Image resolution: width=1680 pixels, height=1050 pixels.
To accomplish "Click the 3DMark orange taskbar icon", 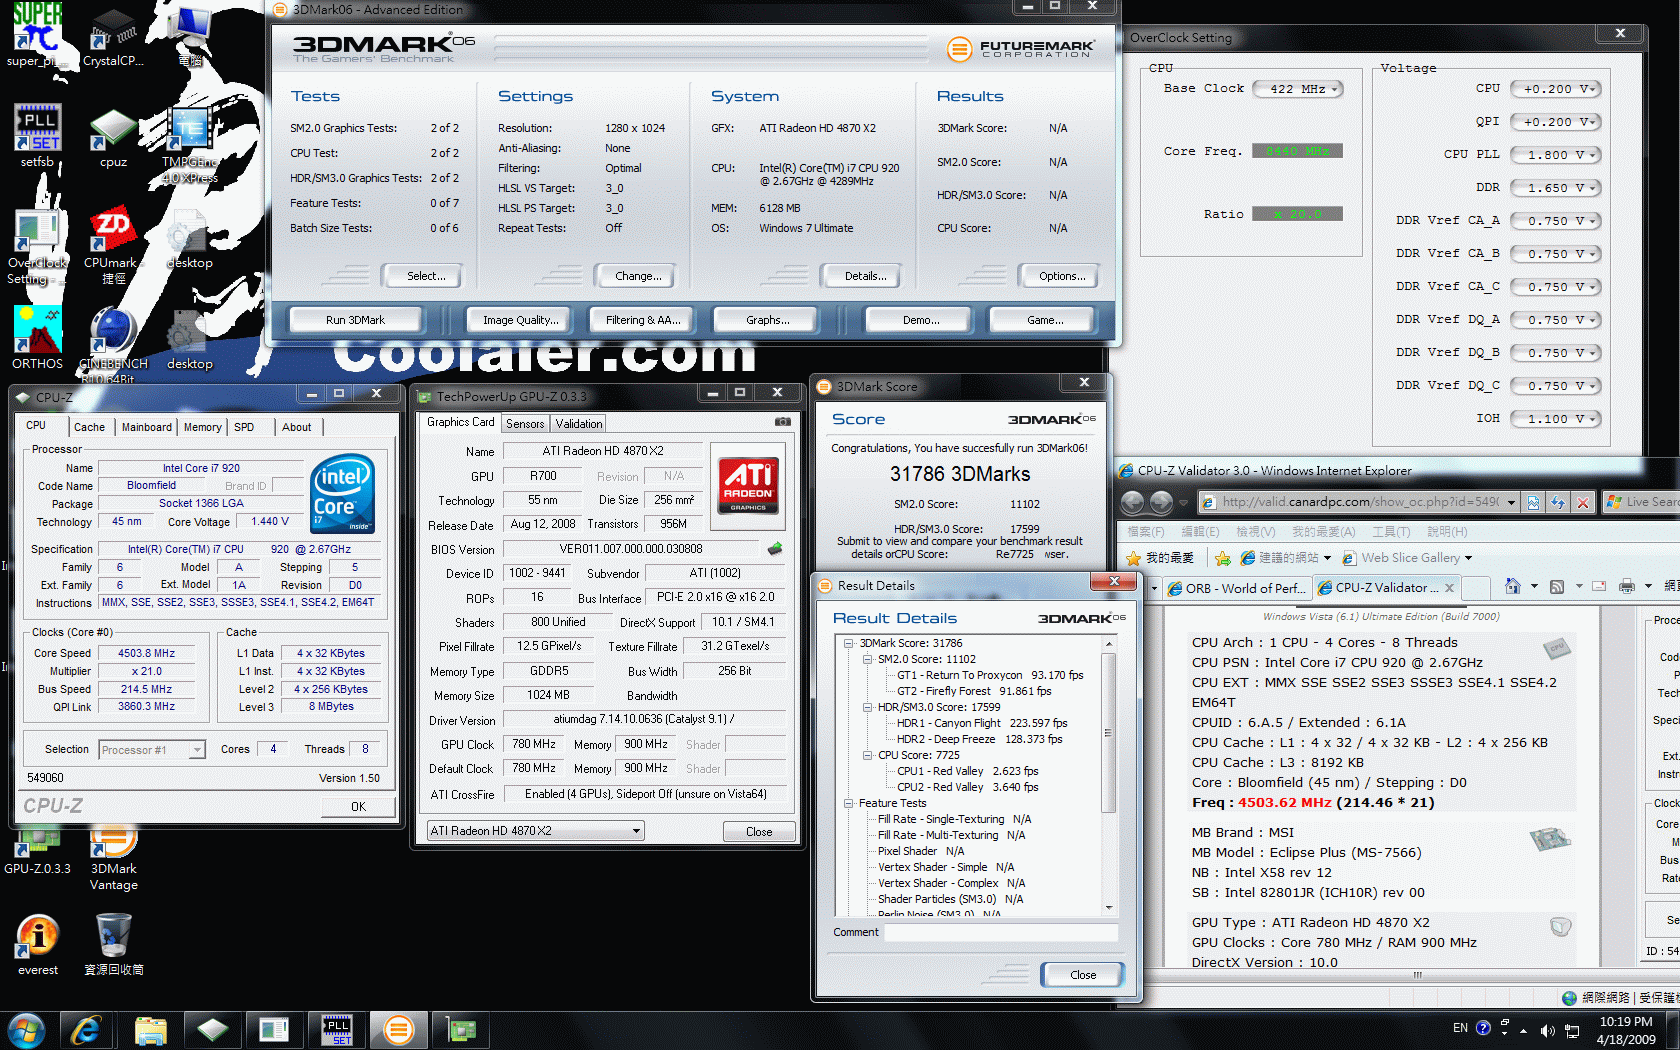I will (398, 1029).
